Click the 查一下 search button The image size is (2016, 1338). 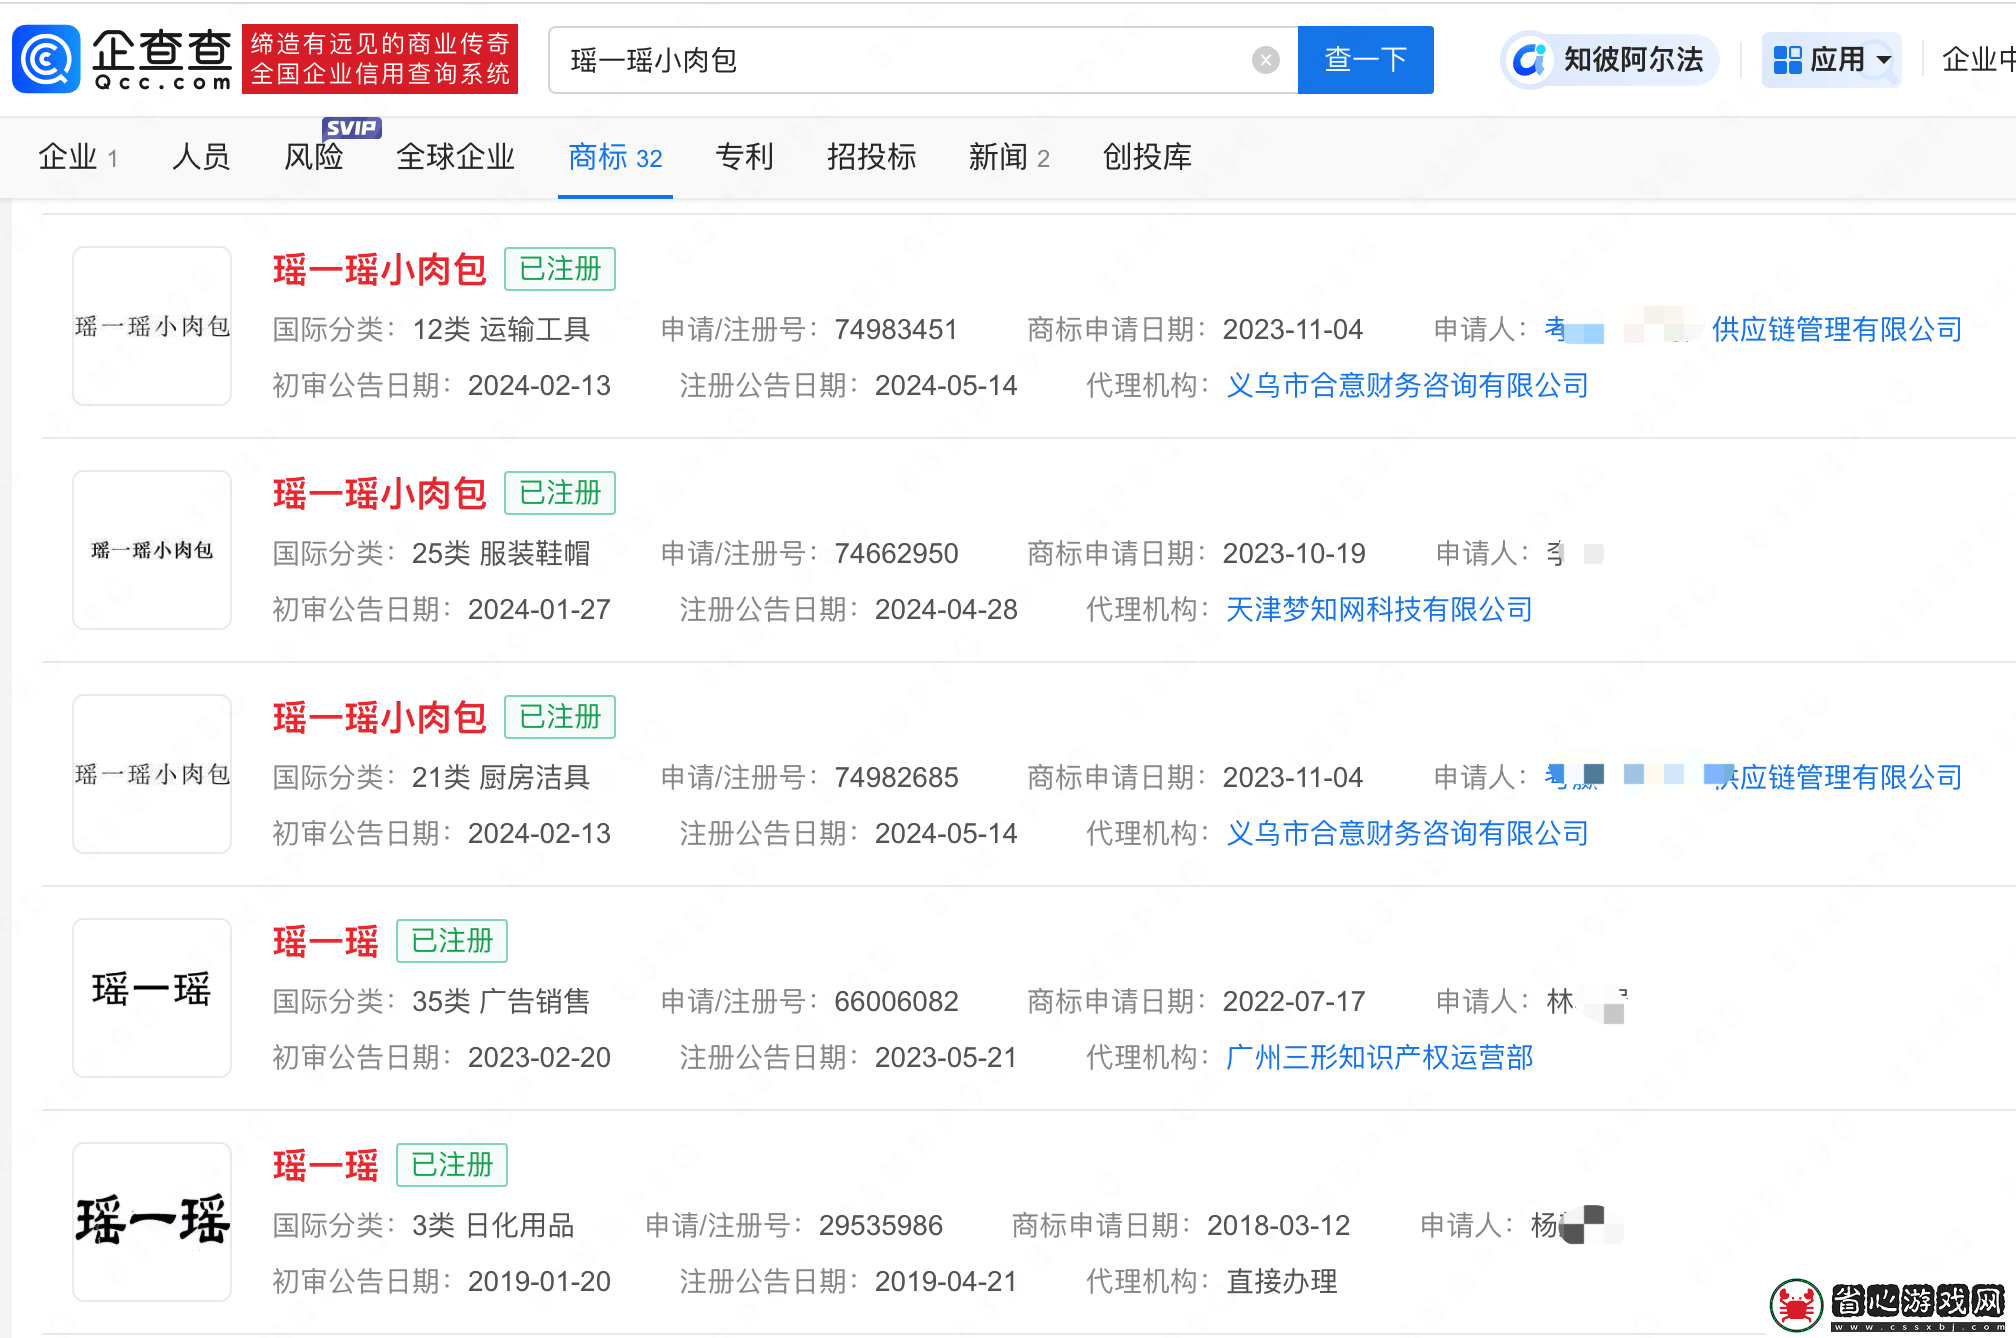[1365, 60]
